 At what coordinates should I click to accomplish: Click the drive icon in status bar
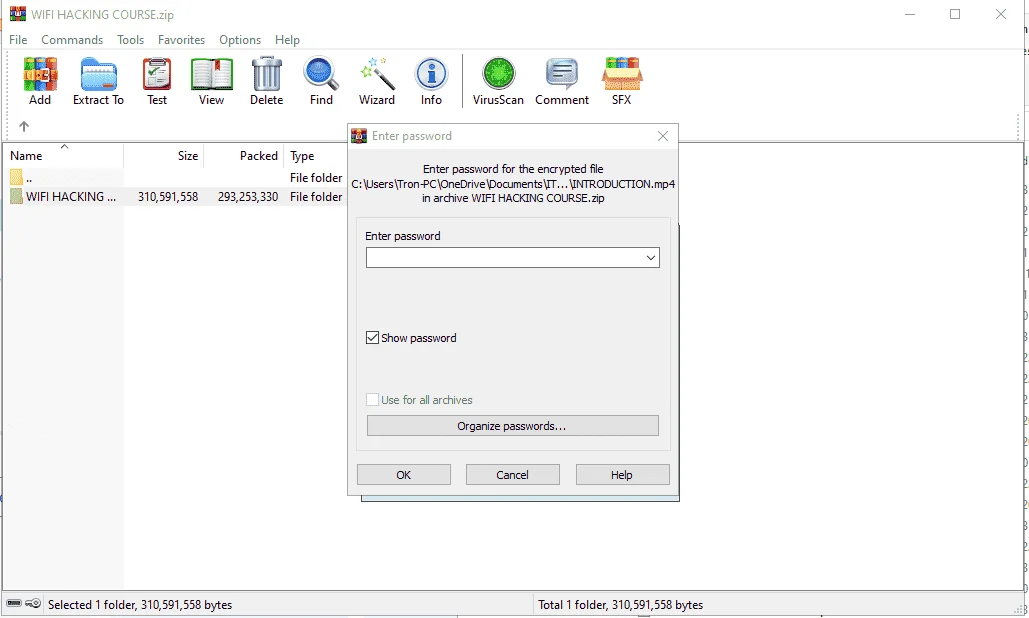pos(14,604)
